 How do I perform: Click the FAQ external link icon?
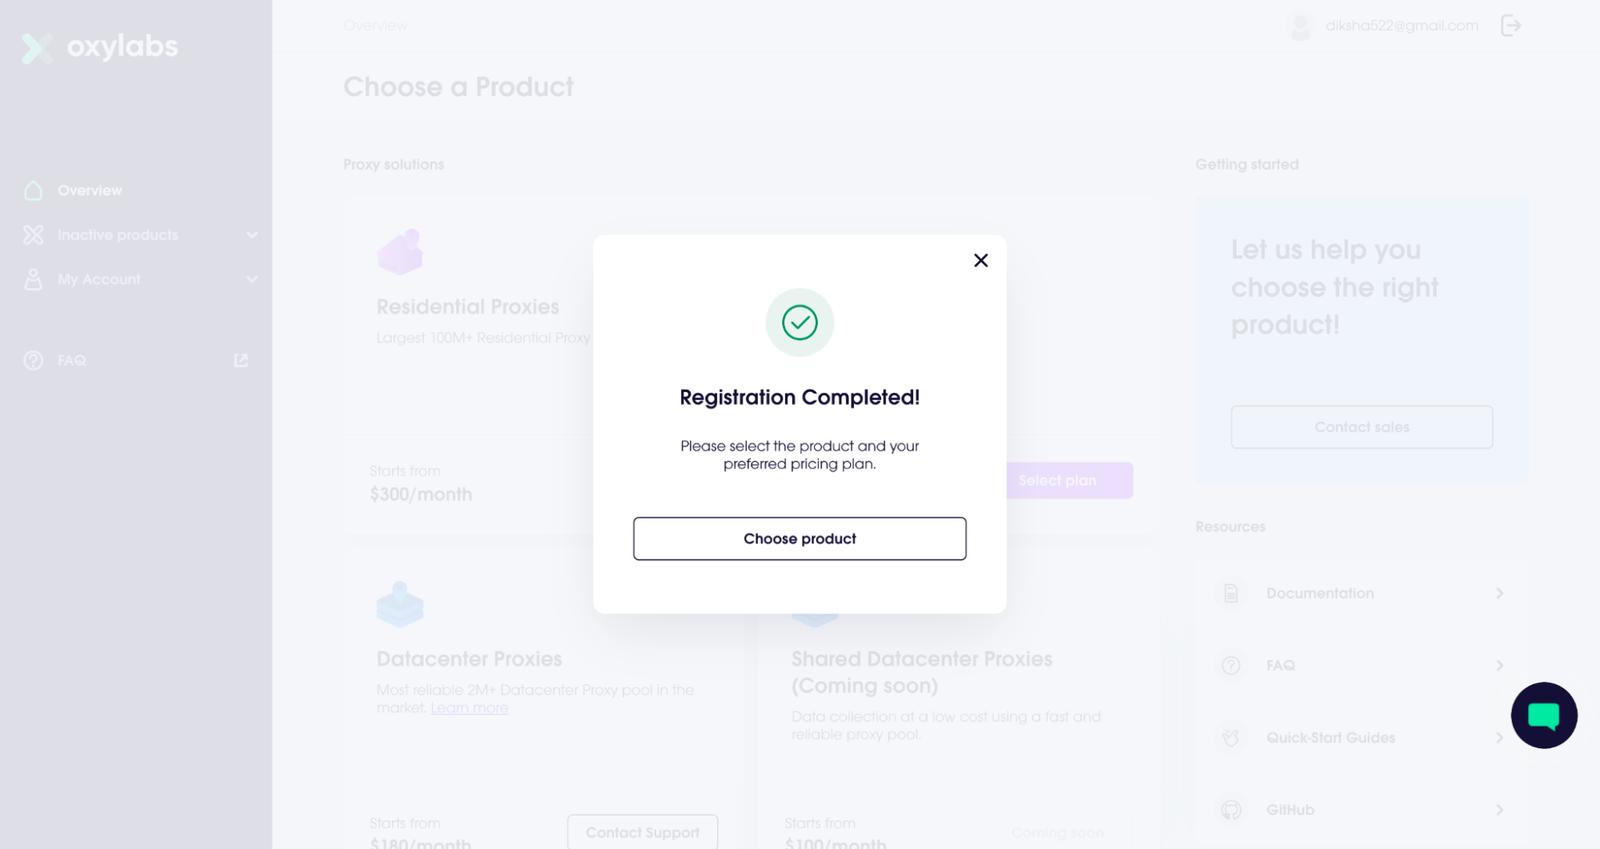[240, 360]
